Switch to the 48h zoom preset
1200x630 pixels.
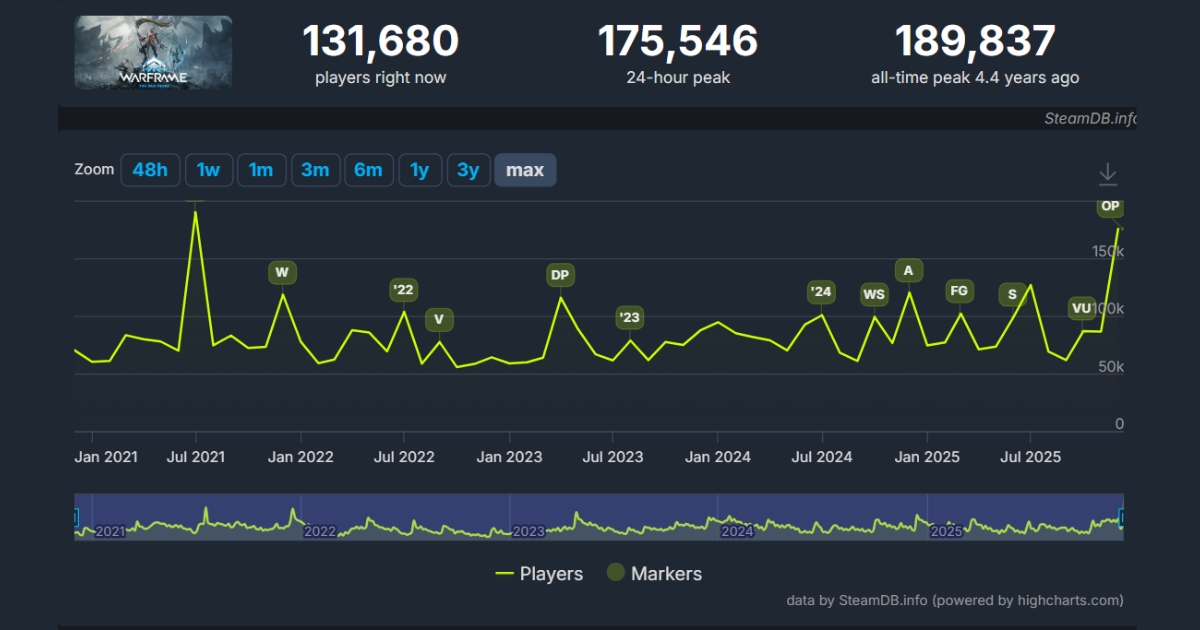coord(150,170)
